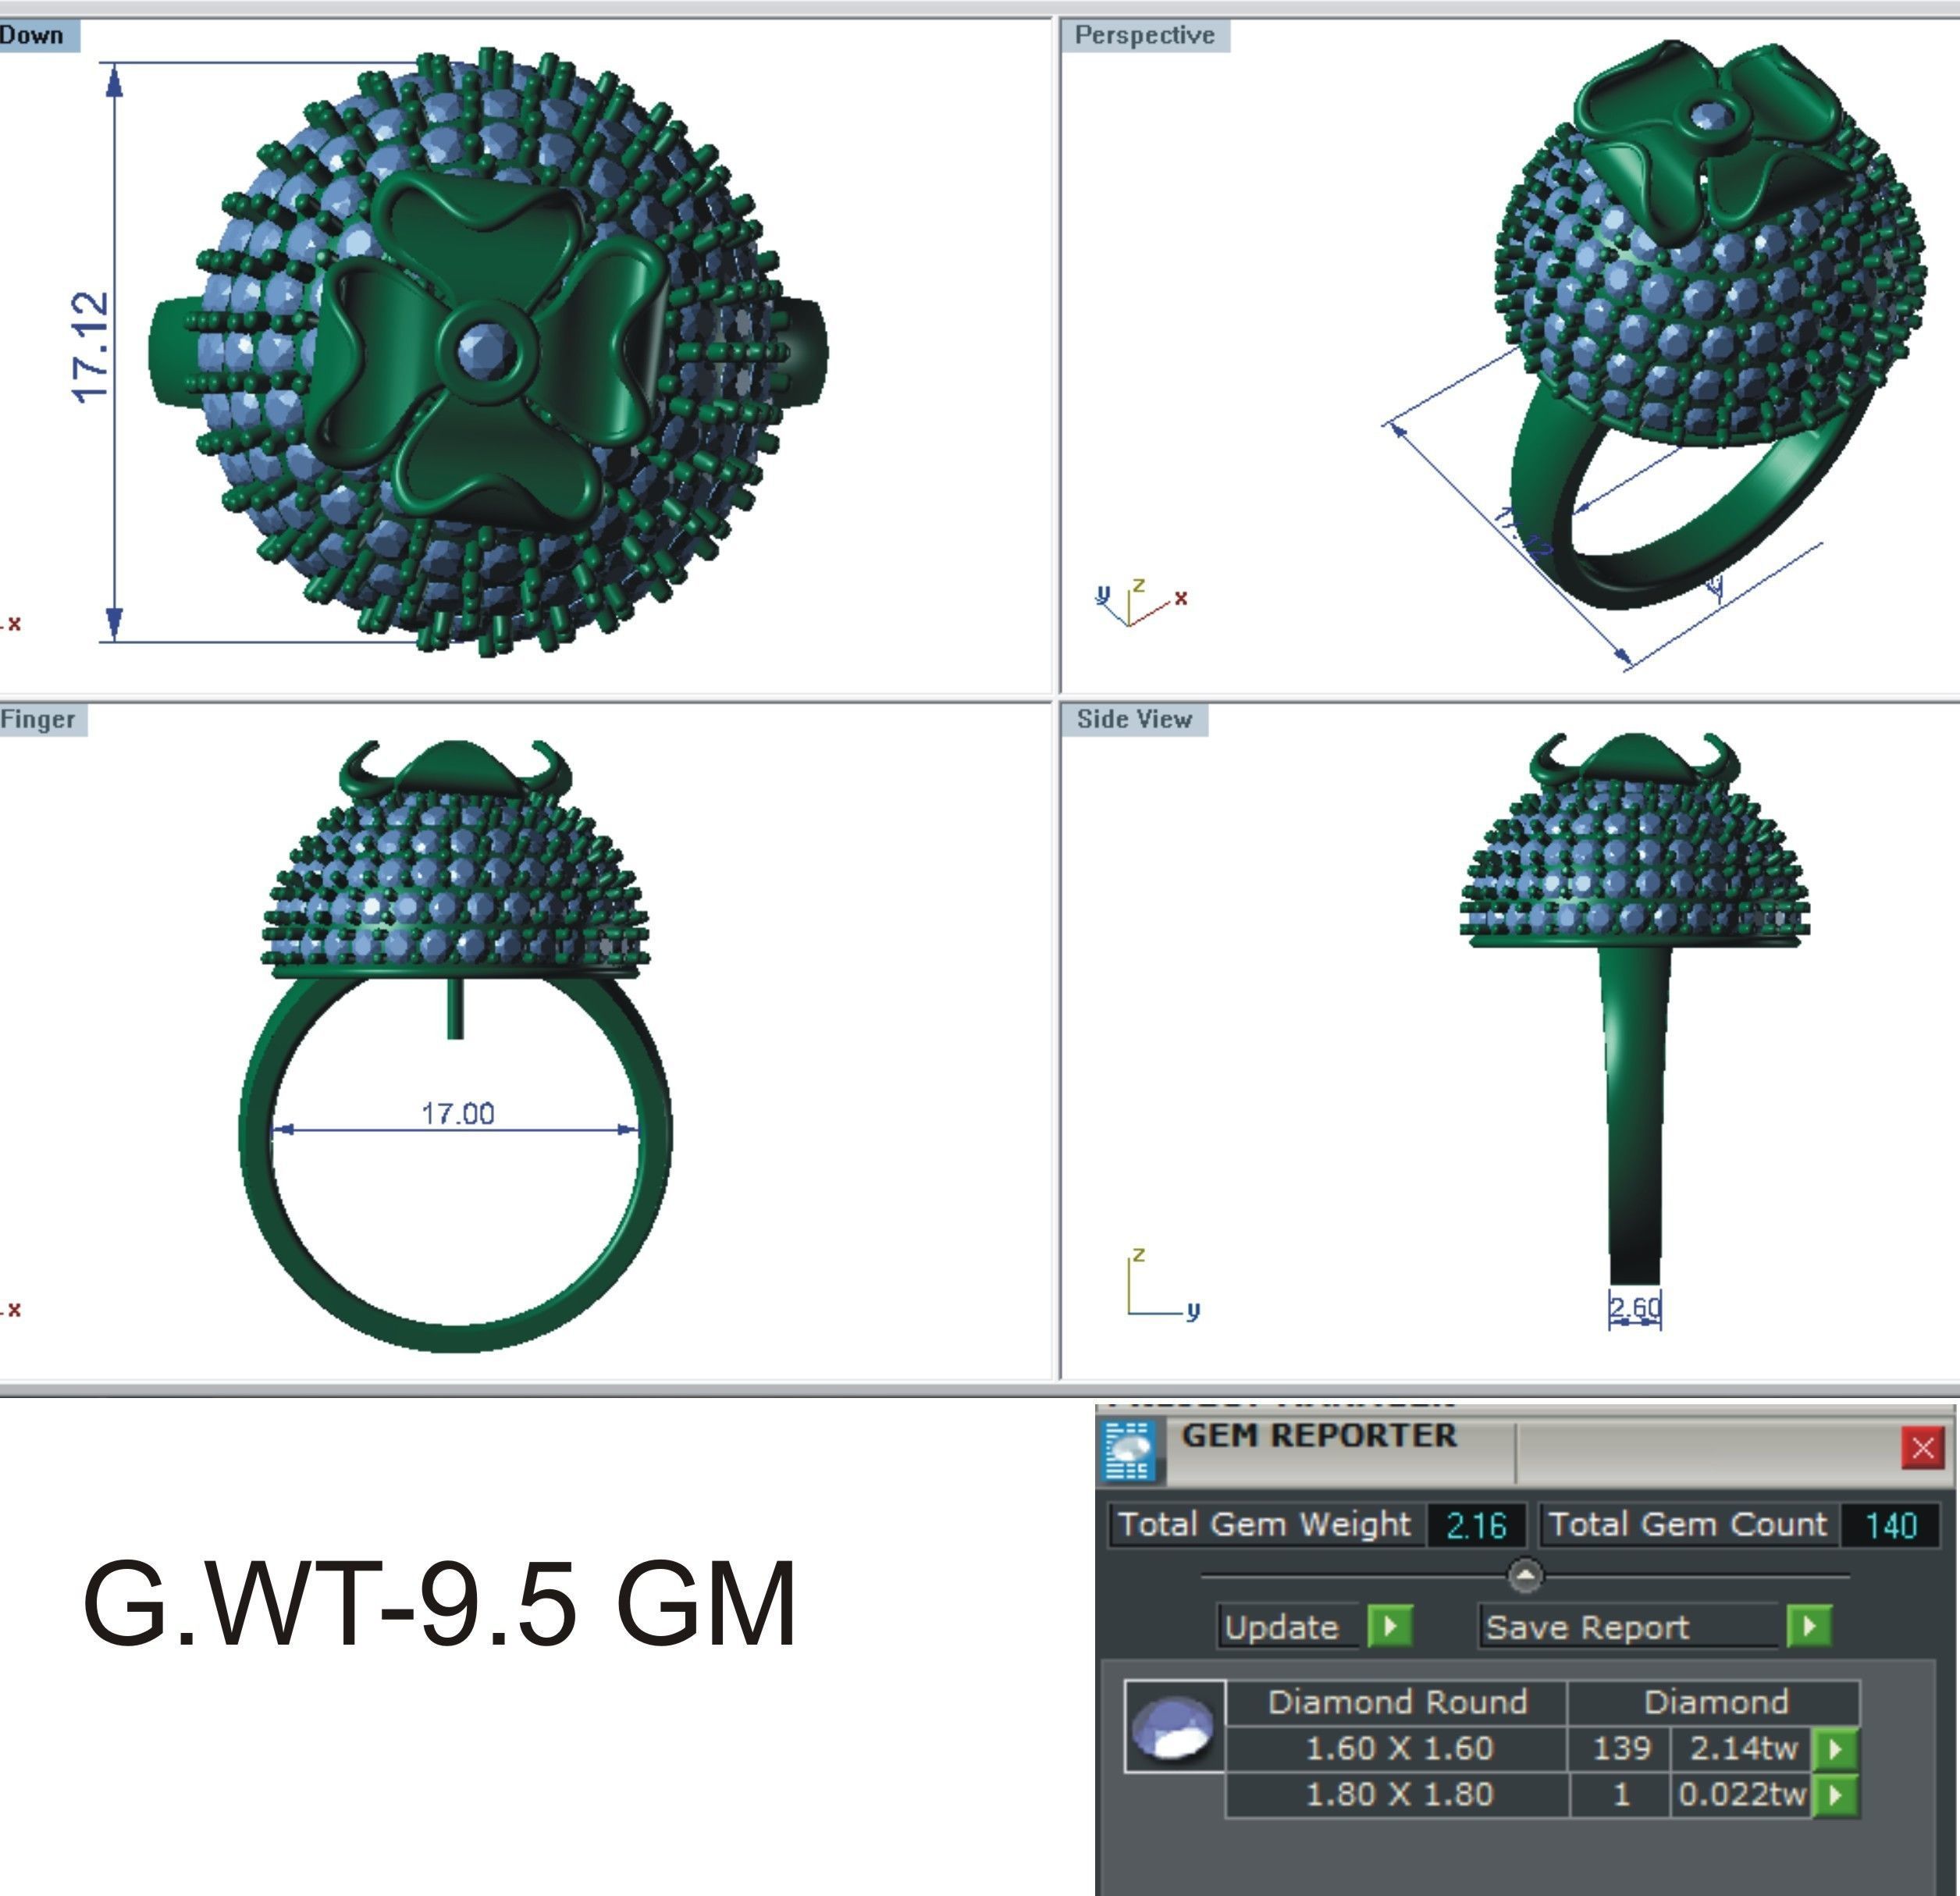Click the 1.80 X 1.80 size cell

[x=1398, y=1795]
